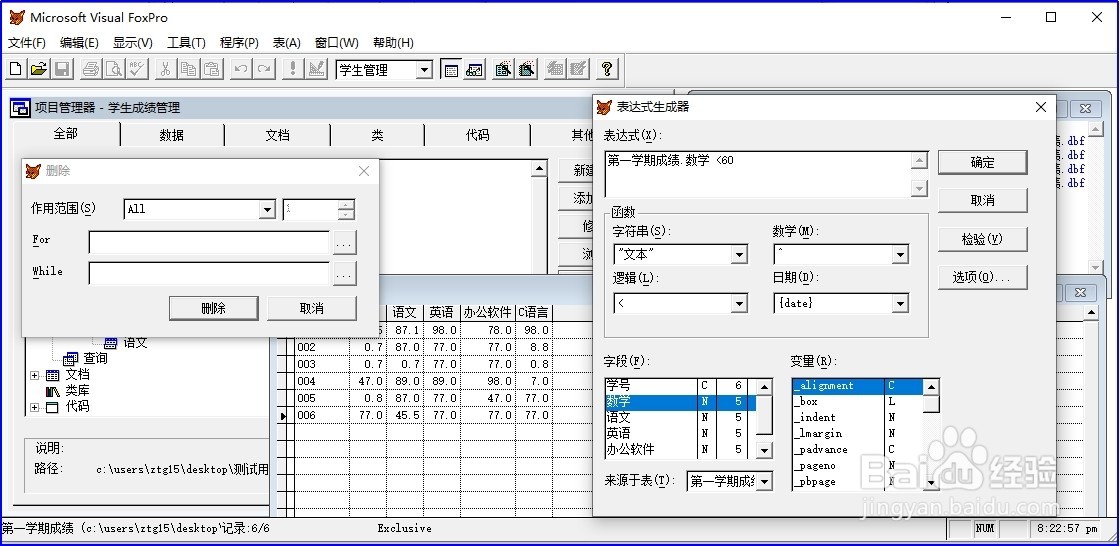Click record 004 in the browse table
This screenshot has width=1120, height=546.
[306, 381]
